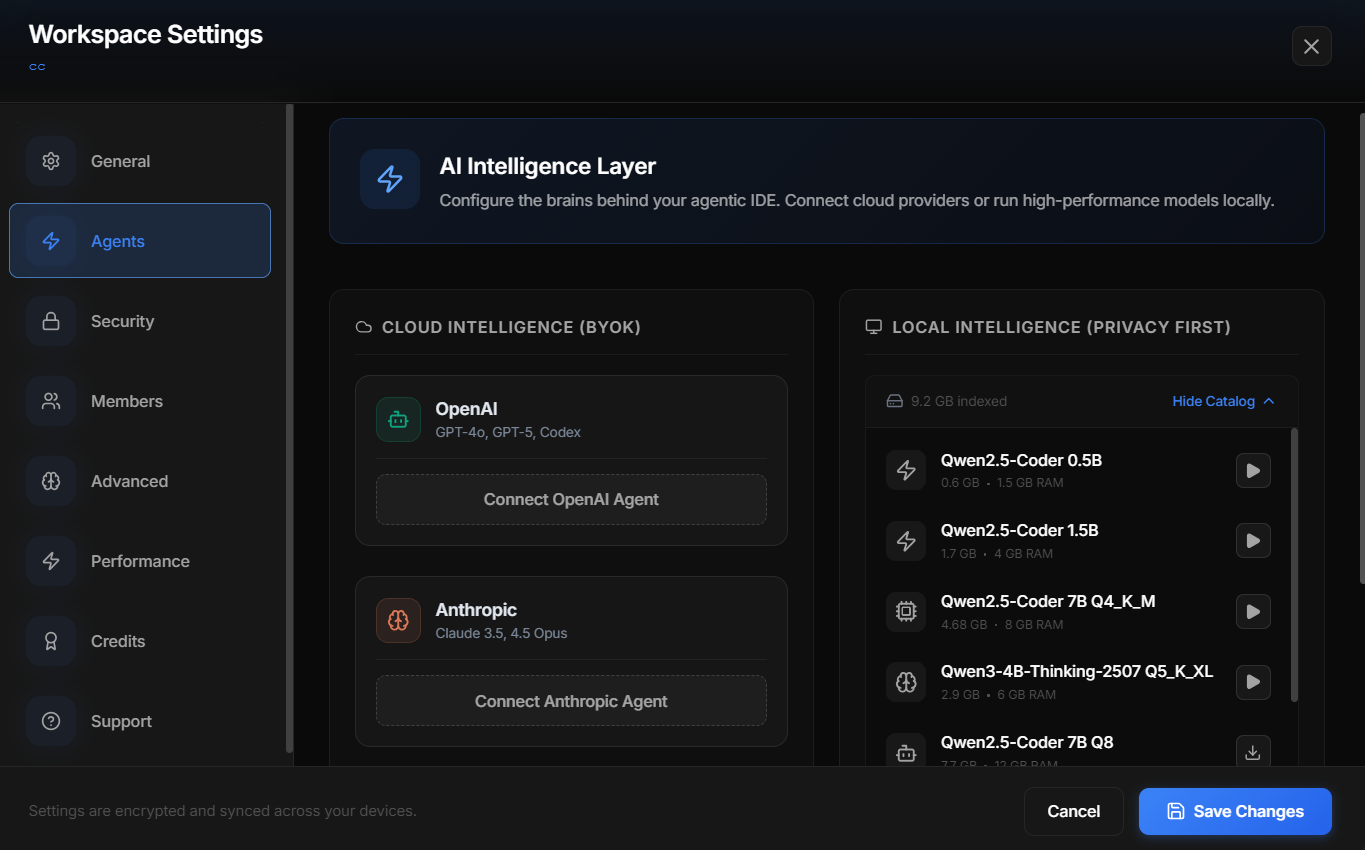Click the Qwen2.5-Coder 7B Q4_K_M chip icon

coord(906,611)
